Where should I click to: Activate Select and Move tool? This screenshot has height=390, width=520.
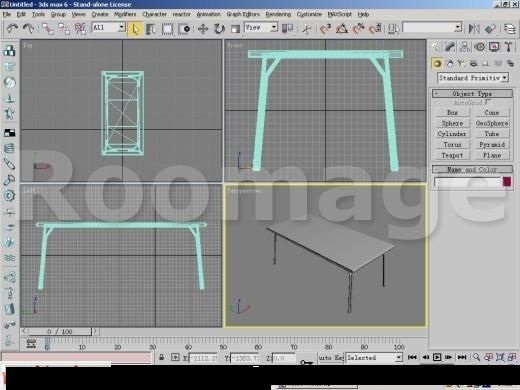203,29
